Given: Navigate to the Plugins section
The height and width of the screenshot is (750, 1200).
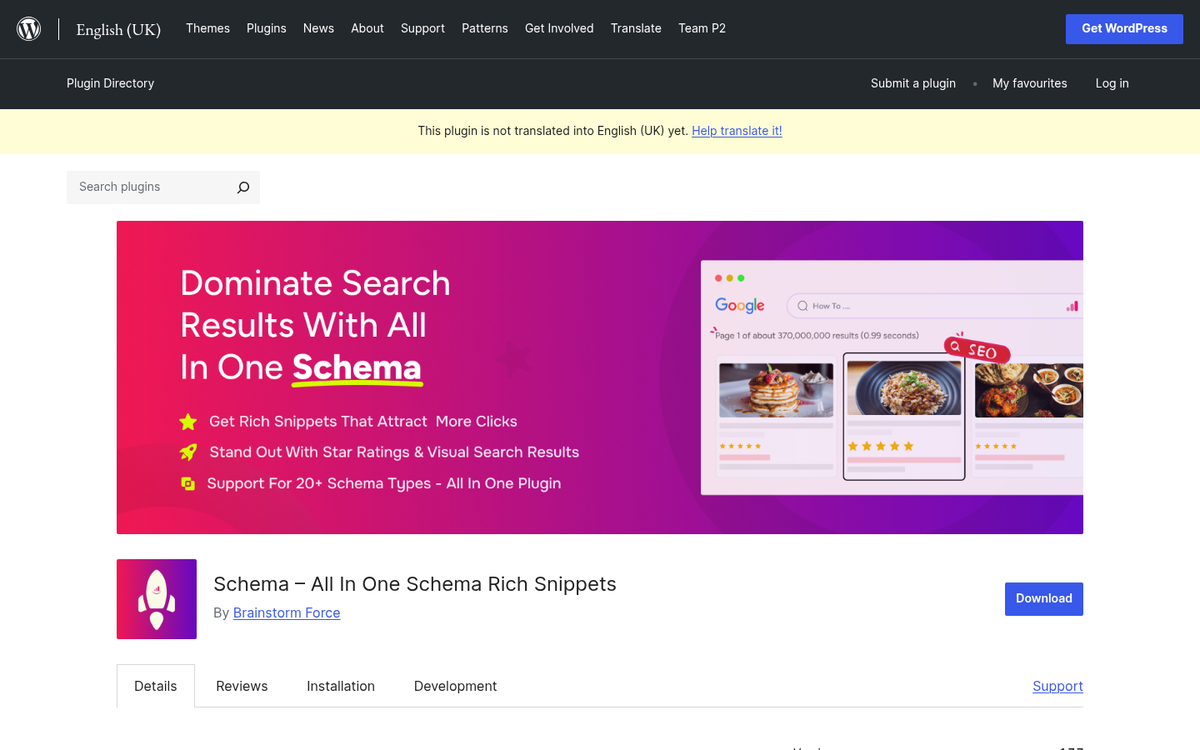Looking at the screenshot, I should tap(266, 28).
